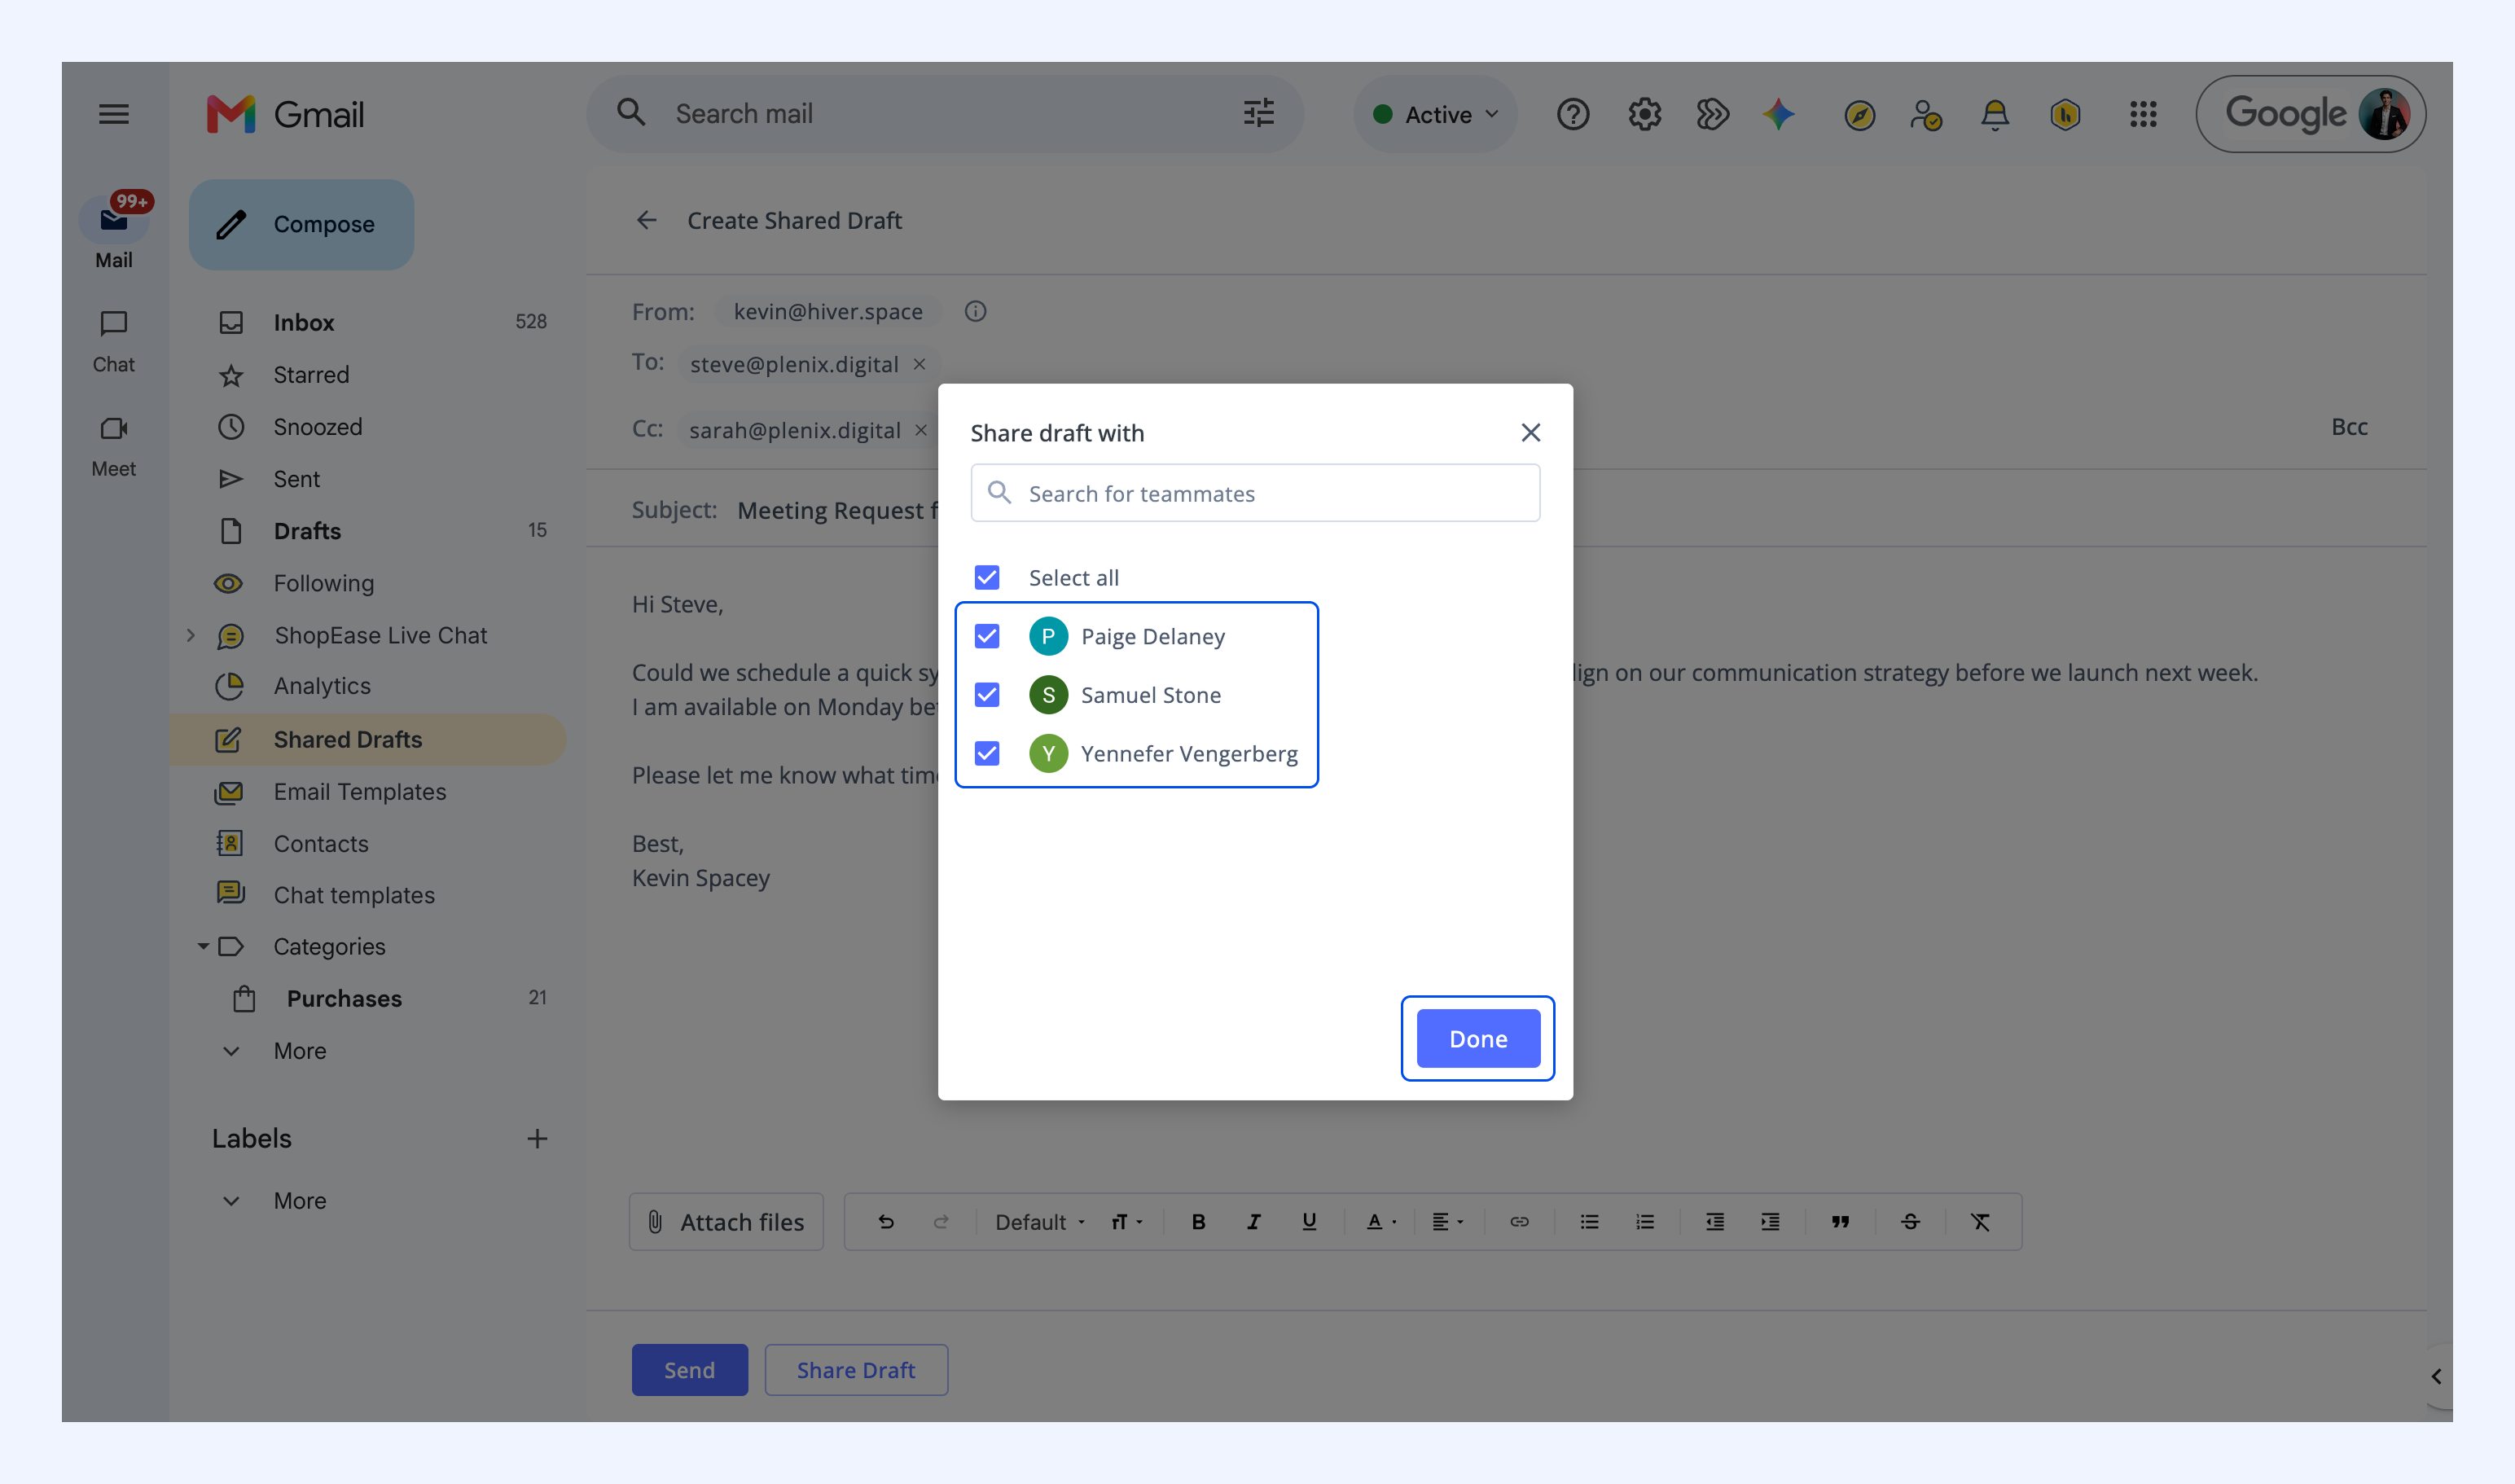
Task: Apply strikethrough formatting
Action: click(x=1910, y=1222)
